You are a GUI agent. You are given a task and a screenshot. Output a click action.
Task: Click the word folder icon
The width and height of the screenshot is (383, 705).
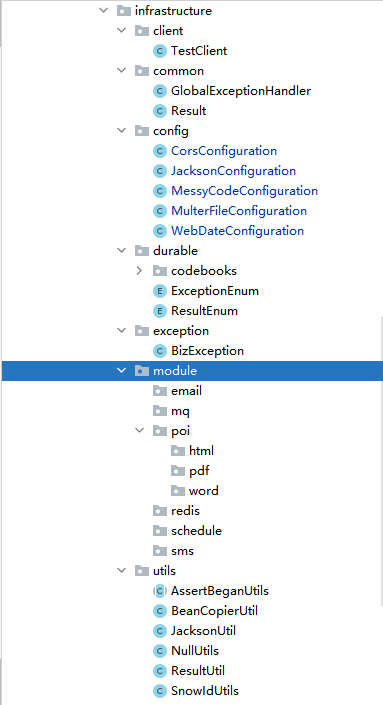click(x=178, y=491)
